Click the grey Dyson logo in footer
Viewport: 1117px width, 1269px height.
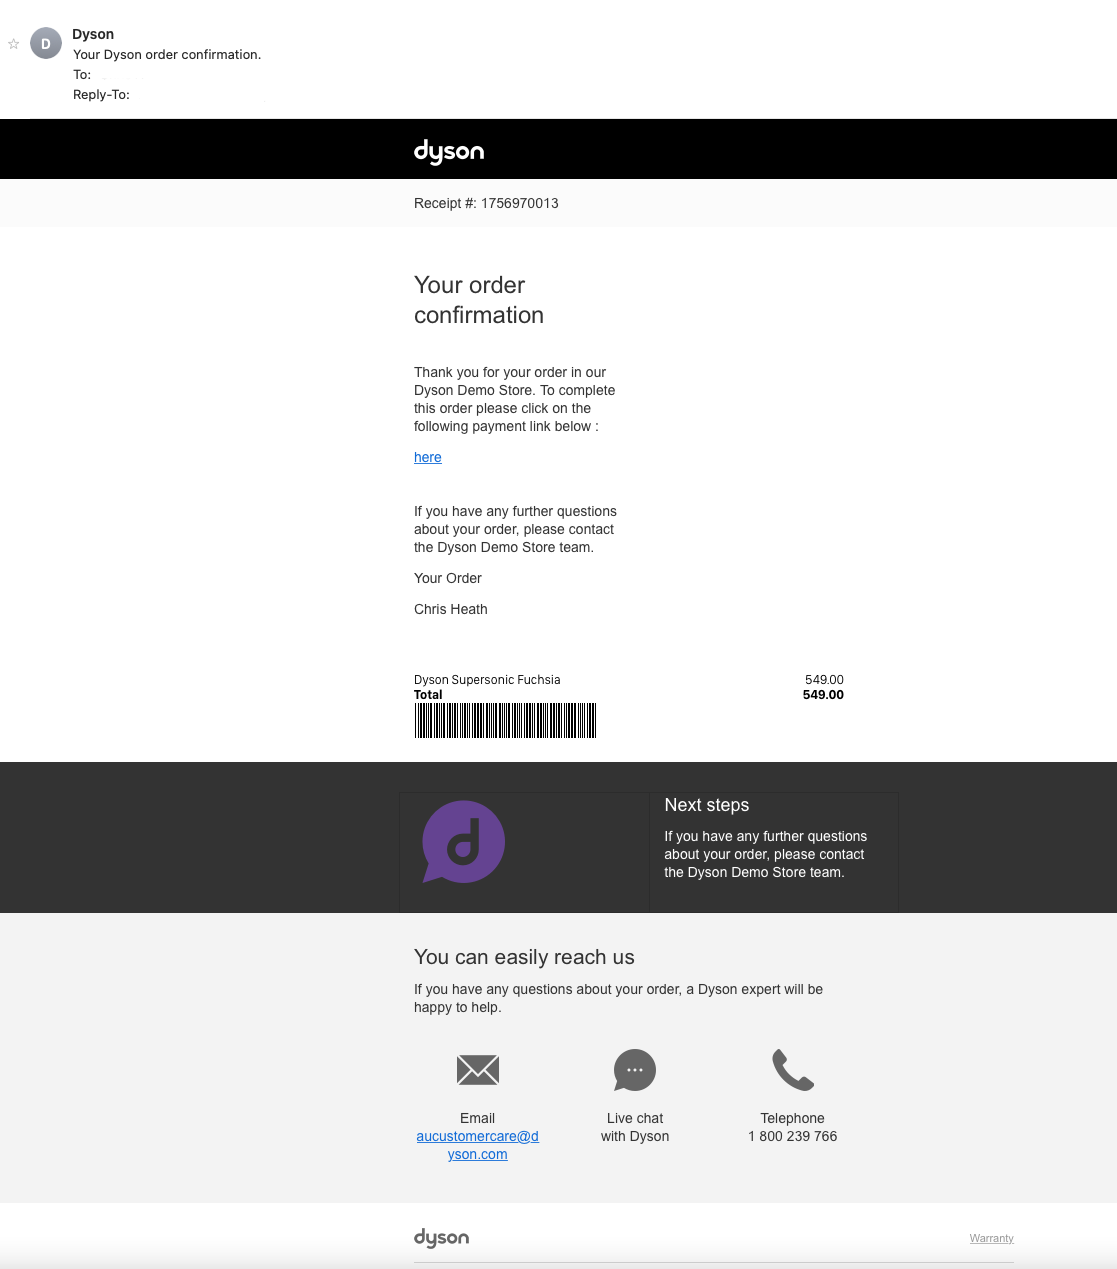[x=441, y=1238]
